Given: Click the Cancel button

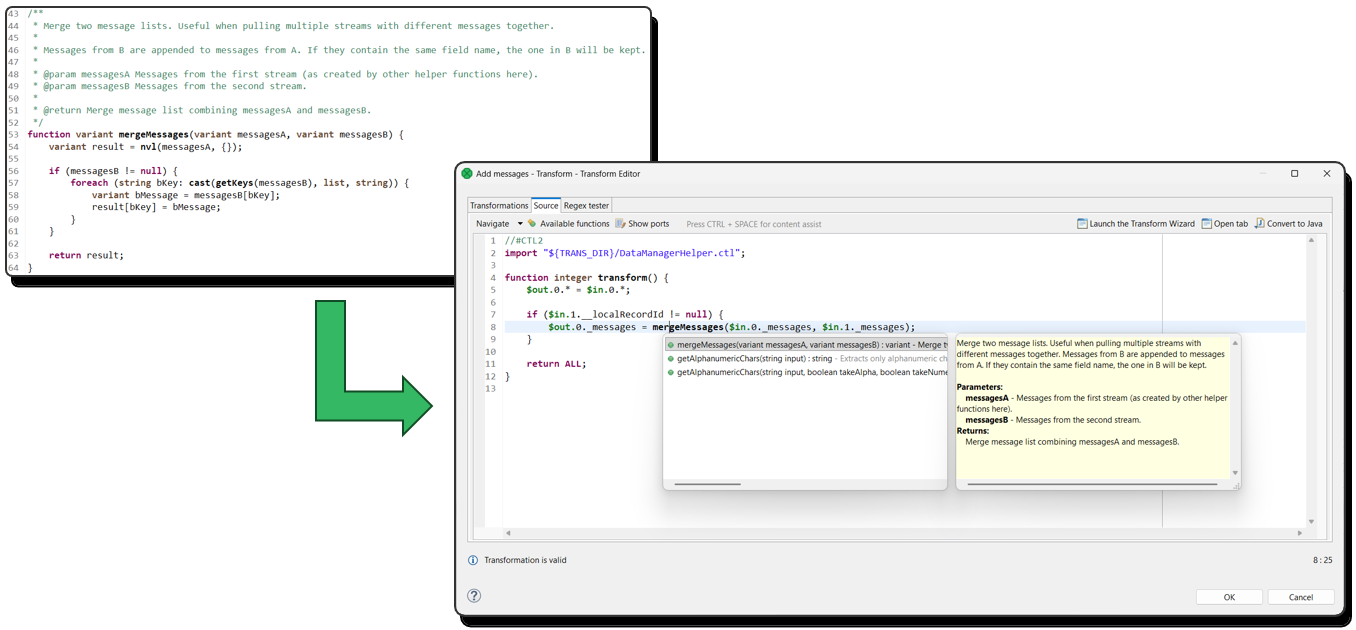Looking at the screenshot, I should tap(1301, 597).
